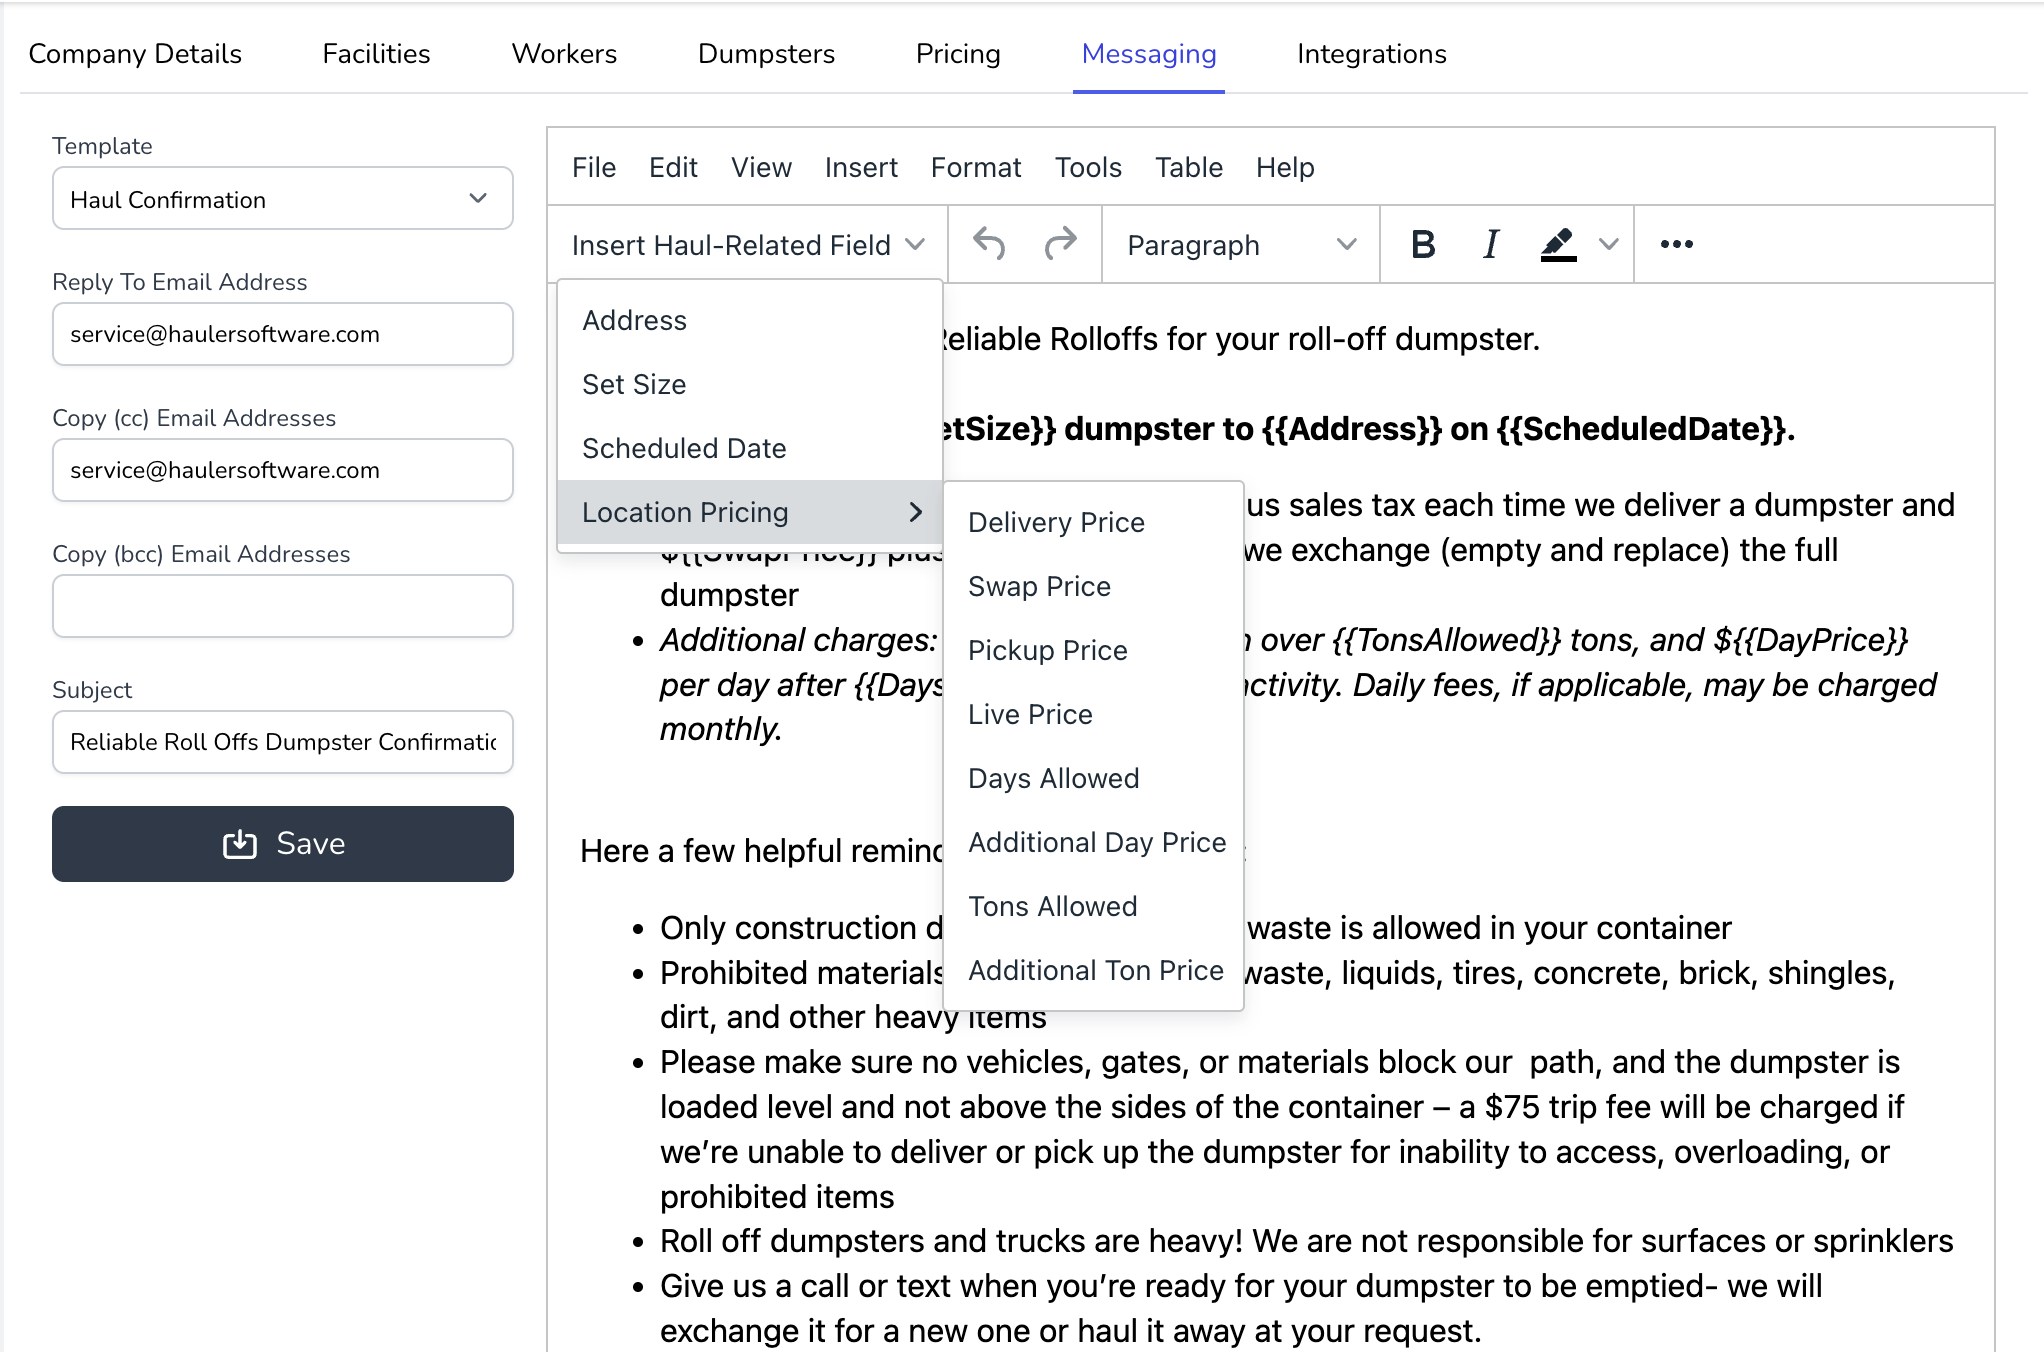Expand the Location Pricing submenu

pyautogui.click(x=750, y=512)
